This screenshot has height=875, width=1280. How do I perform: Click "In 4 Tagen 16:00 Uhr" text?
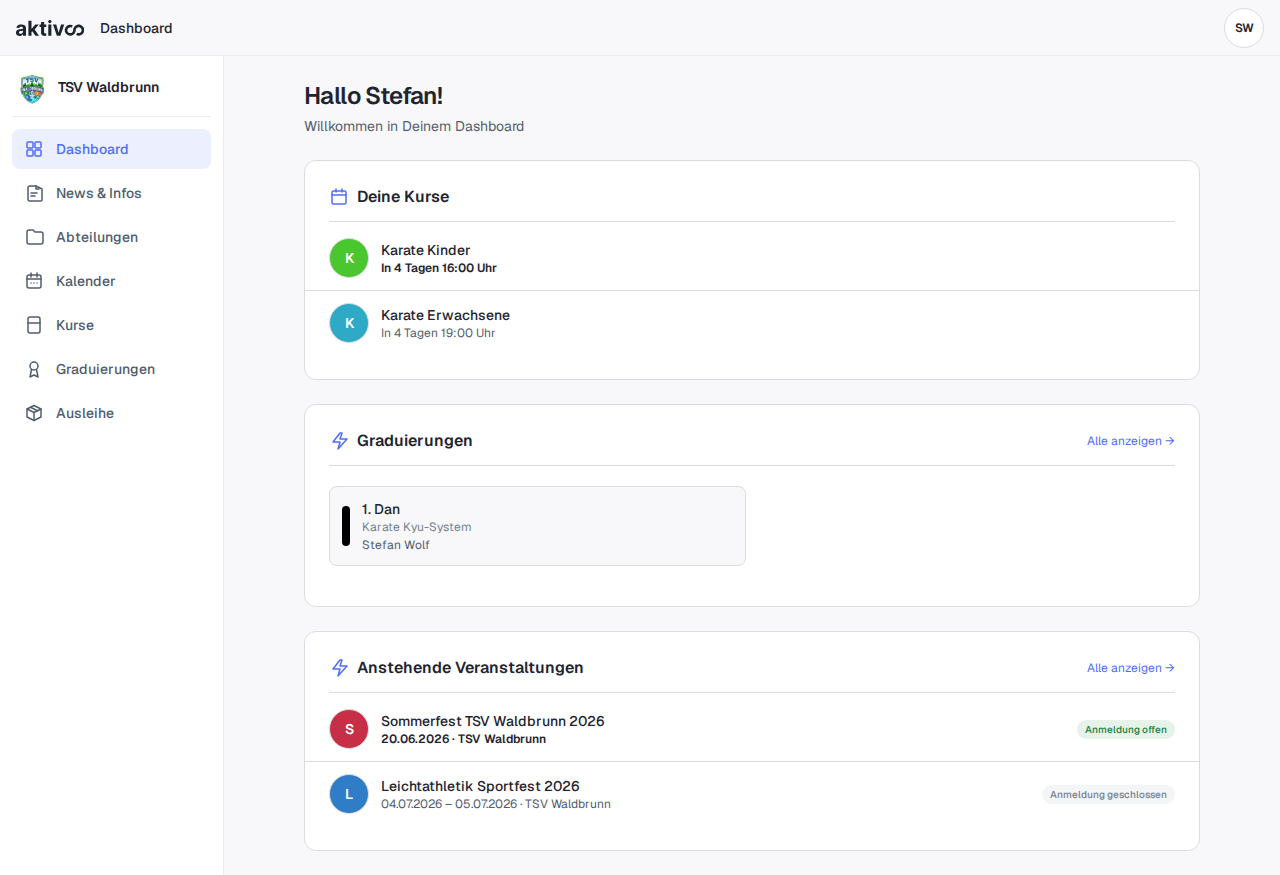coord(439,268)
